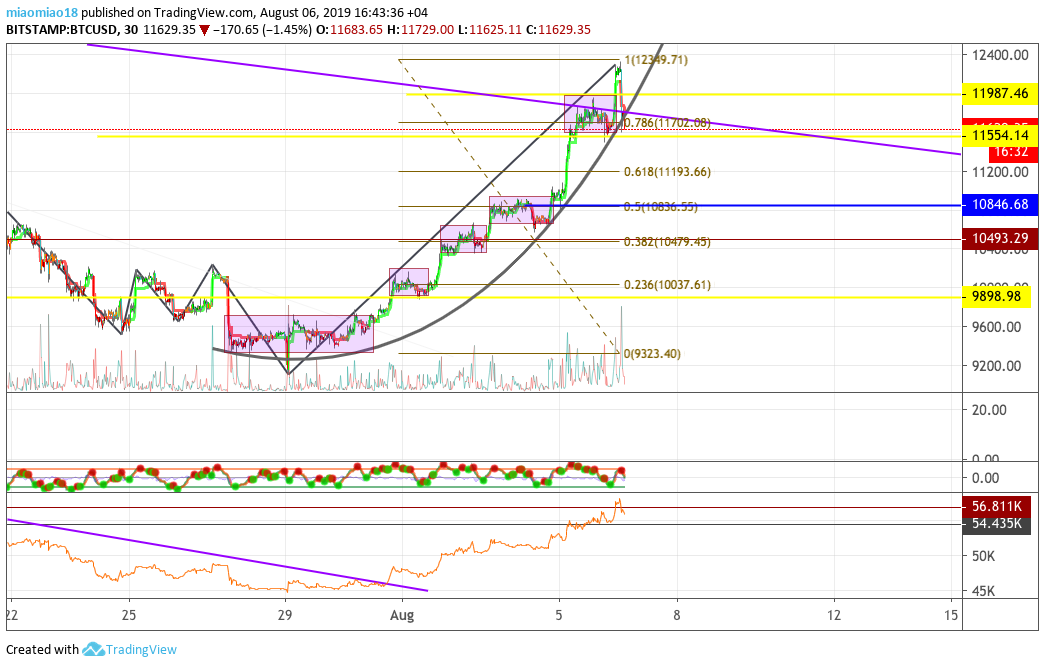Click the BITSTAMP:BTCUSD symbol label
The height and width of the screenshot is (667, 1045).
click(63, 30)
